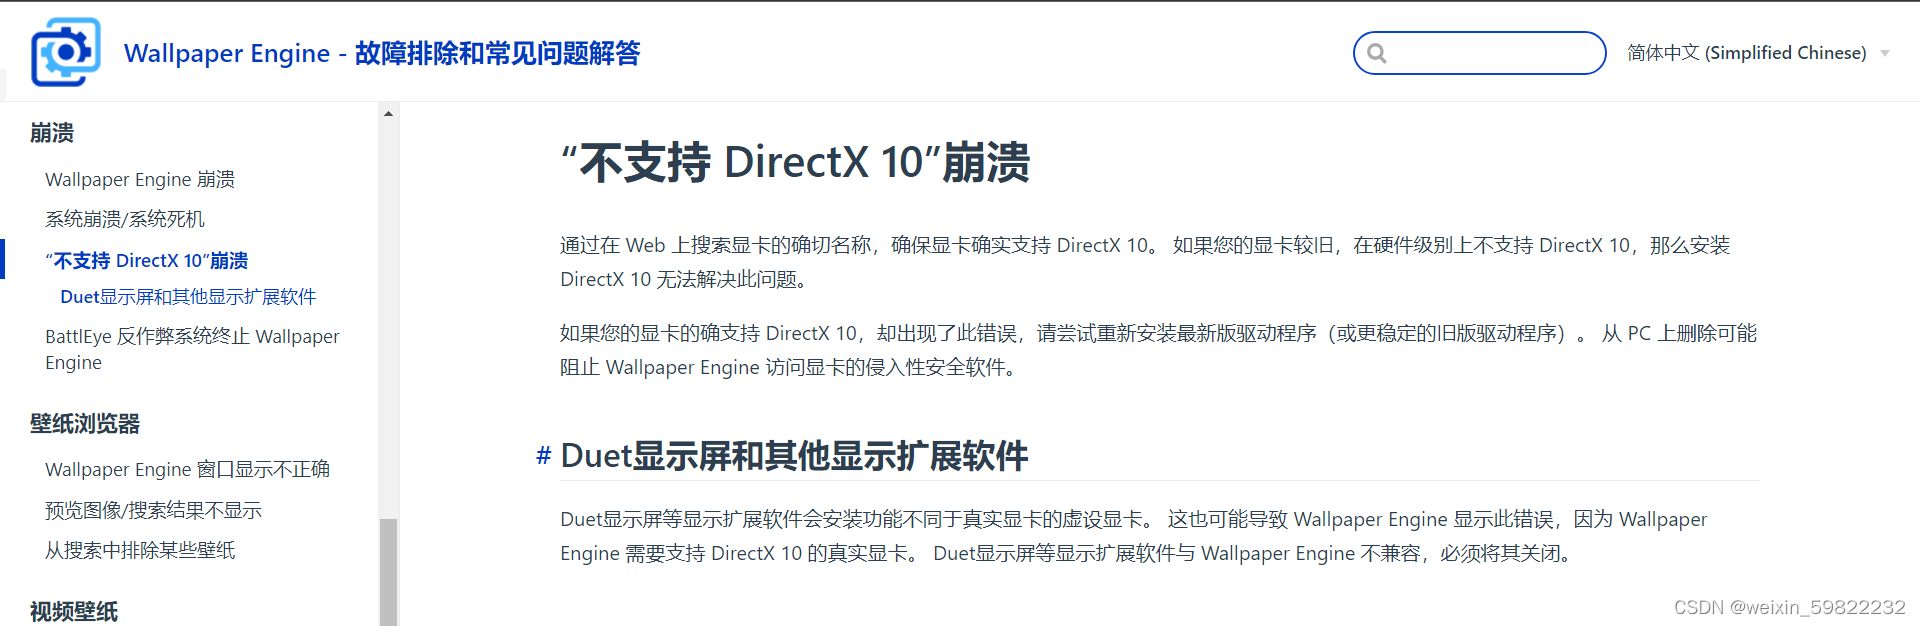Open sidebar item Wallpaper Engine 崩溃

140,179
